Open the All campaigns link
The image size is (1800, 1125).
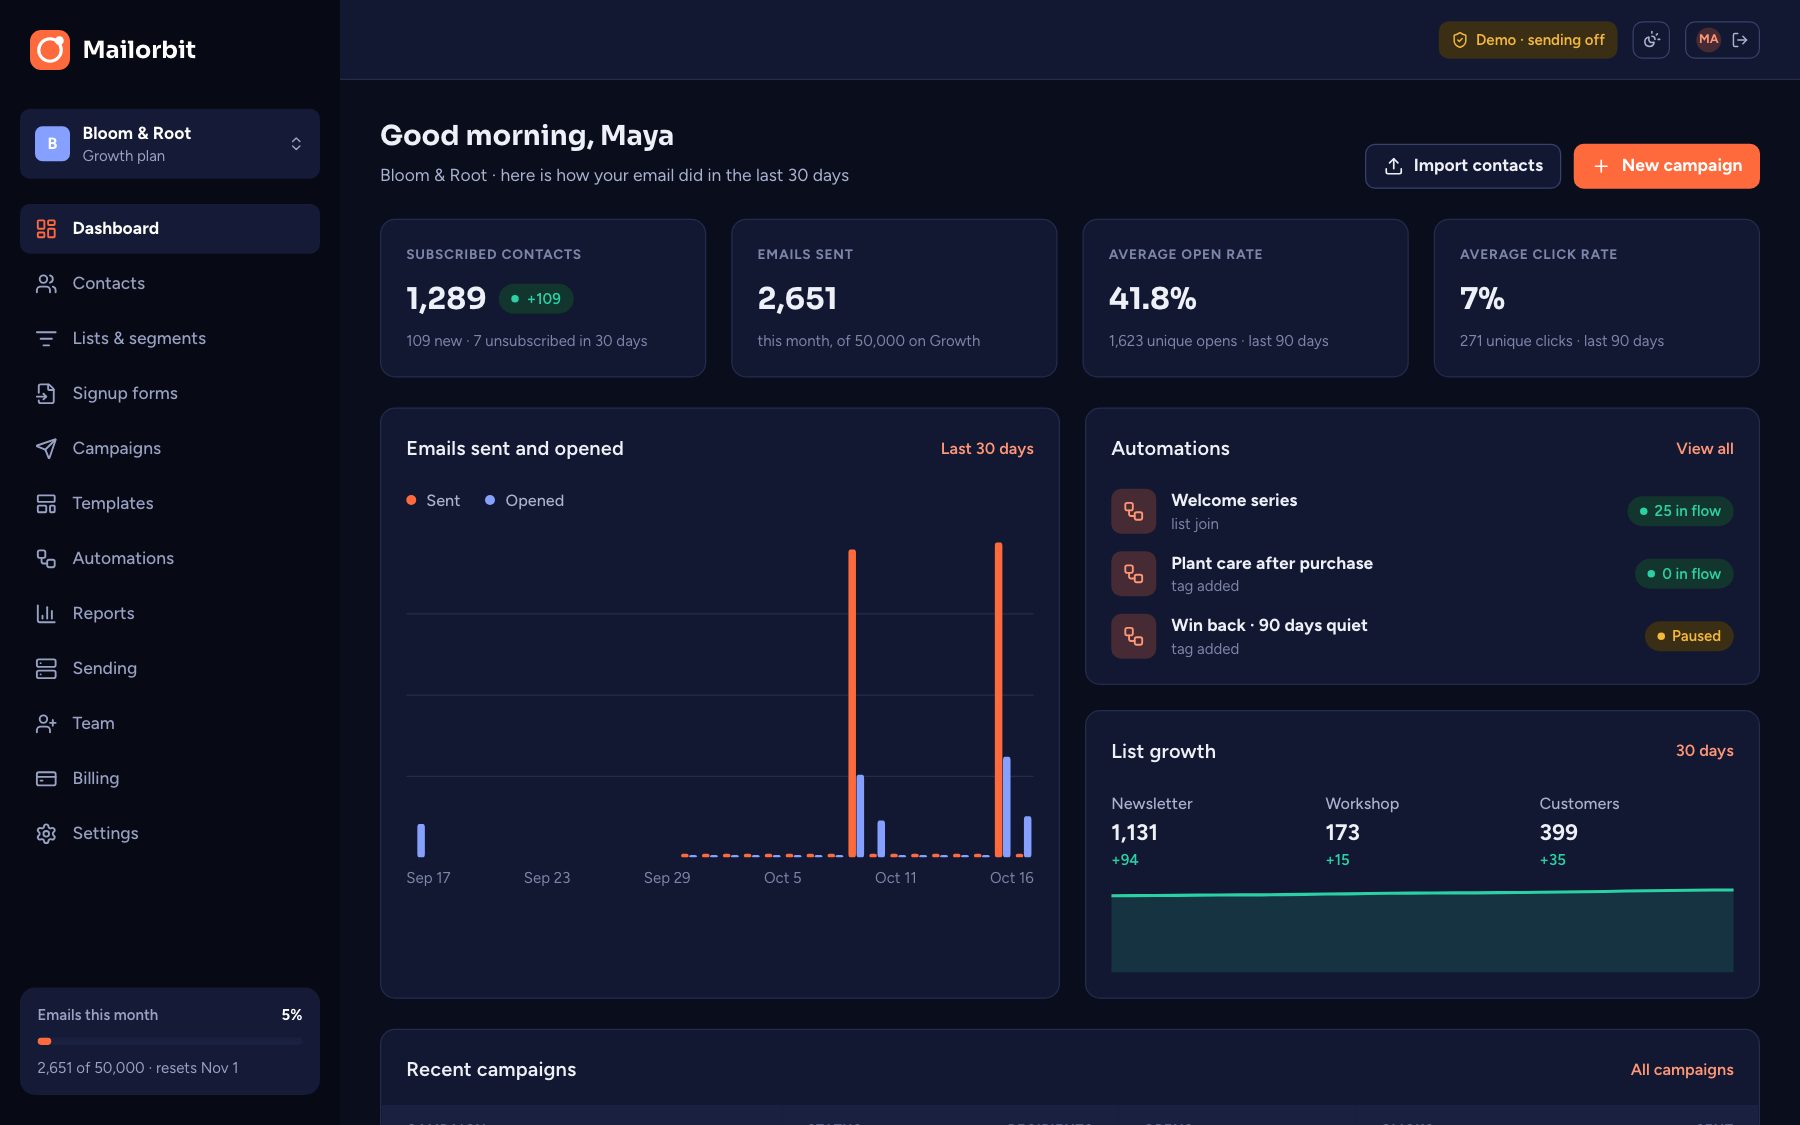click(x=1681, y=1070)
